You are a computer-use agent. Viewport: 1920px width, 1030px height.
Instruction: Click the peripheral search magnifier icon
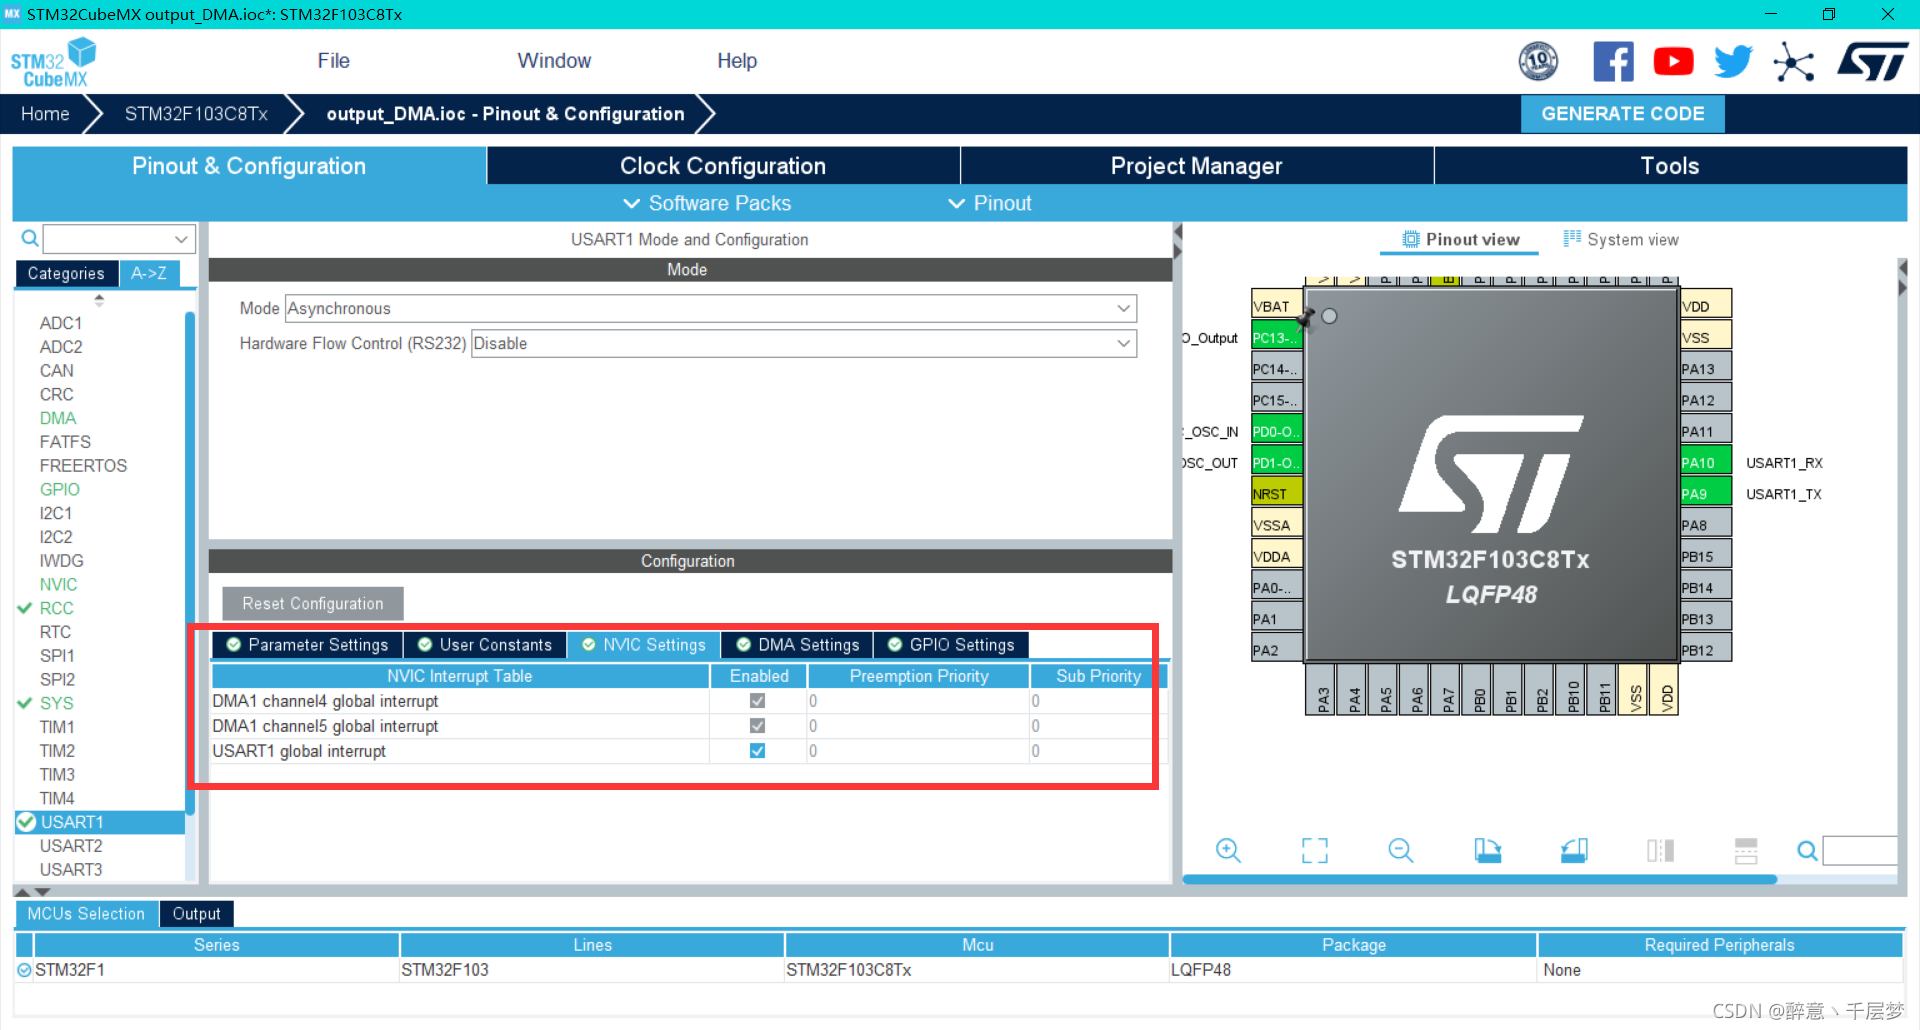pyautogui.click(x=30, y=238)
